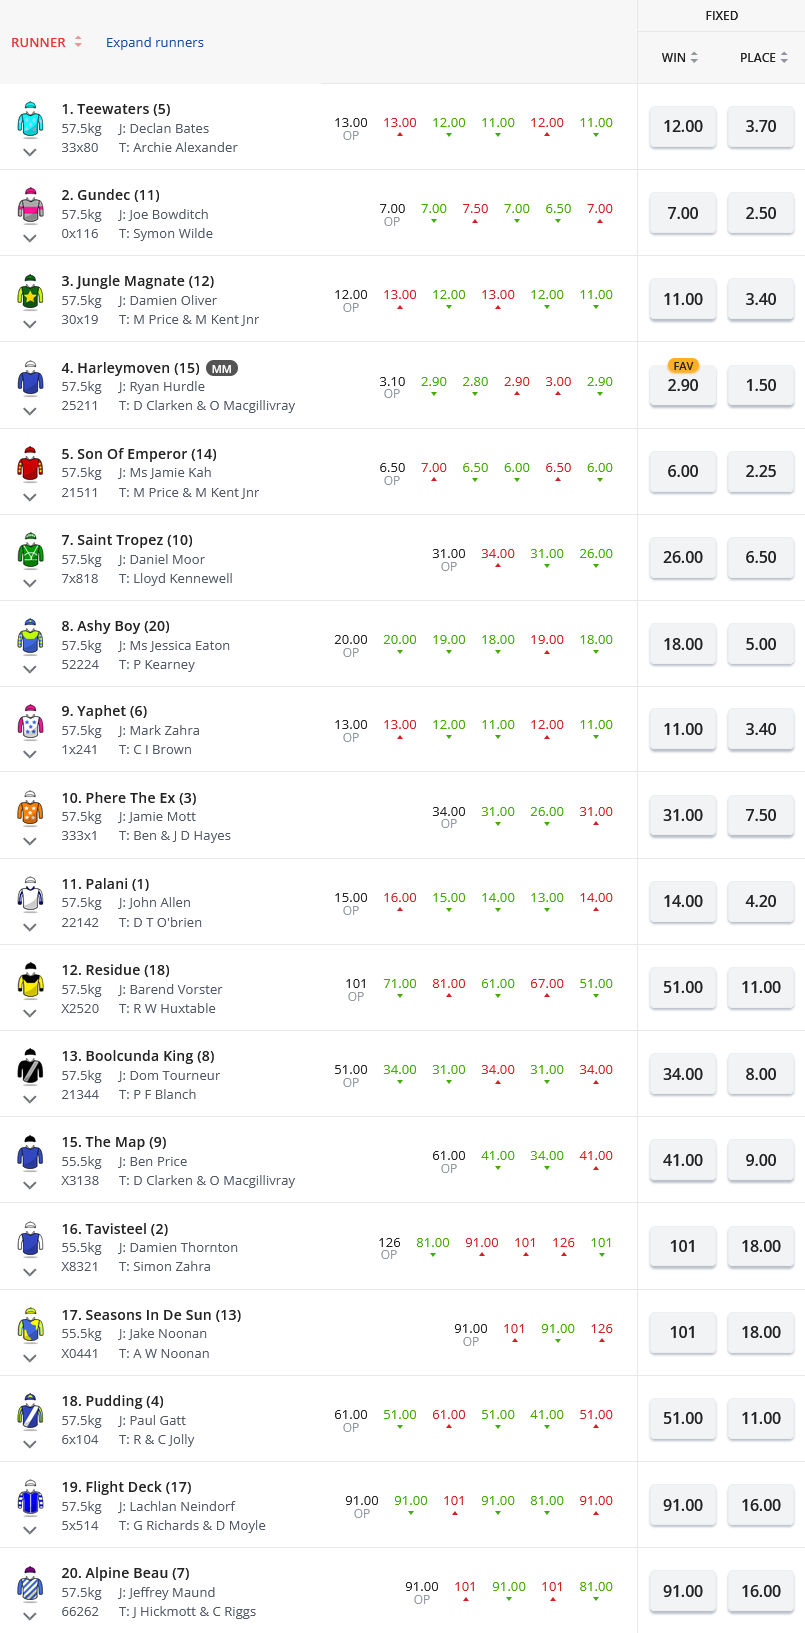This screenshot has width=805, height=1633.
Task: Click Jungle Magnate jockey silks icon
Action: click(30, 291)
